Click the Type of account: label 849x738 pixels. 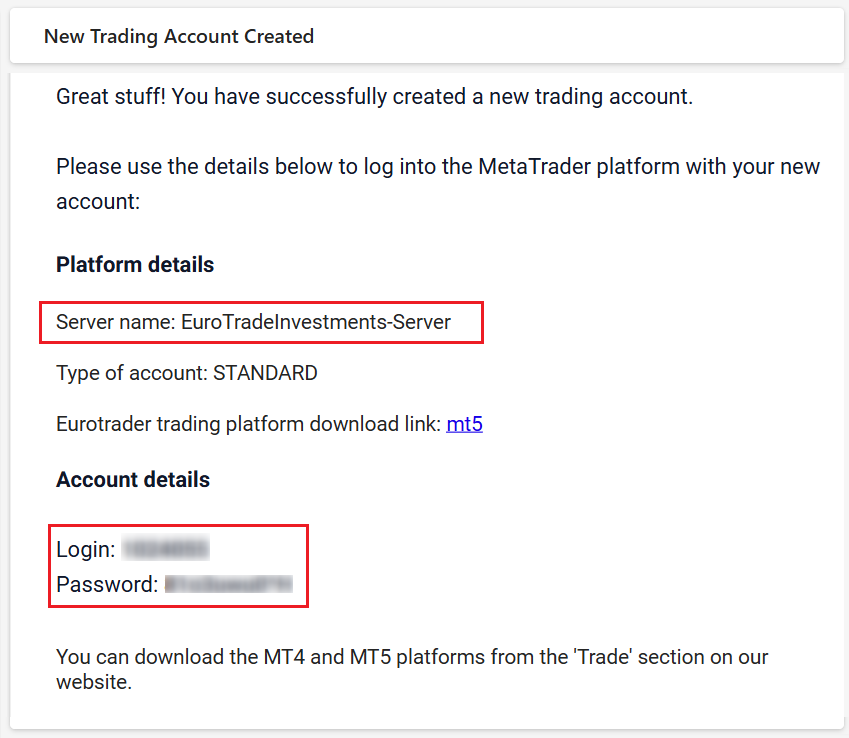pyautogui.click(x=132, y=374)
